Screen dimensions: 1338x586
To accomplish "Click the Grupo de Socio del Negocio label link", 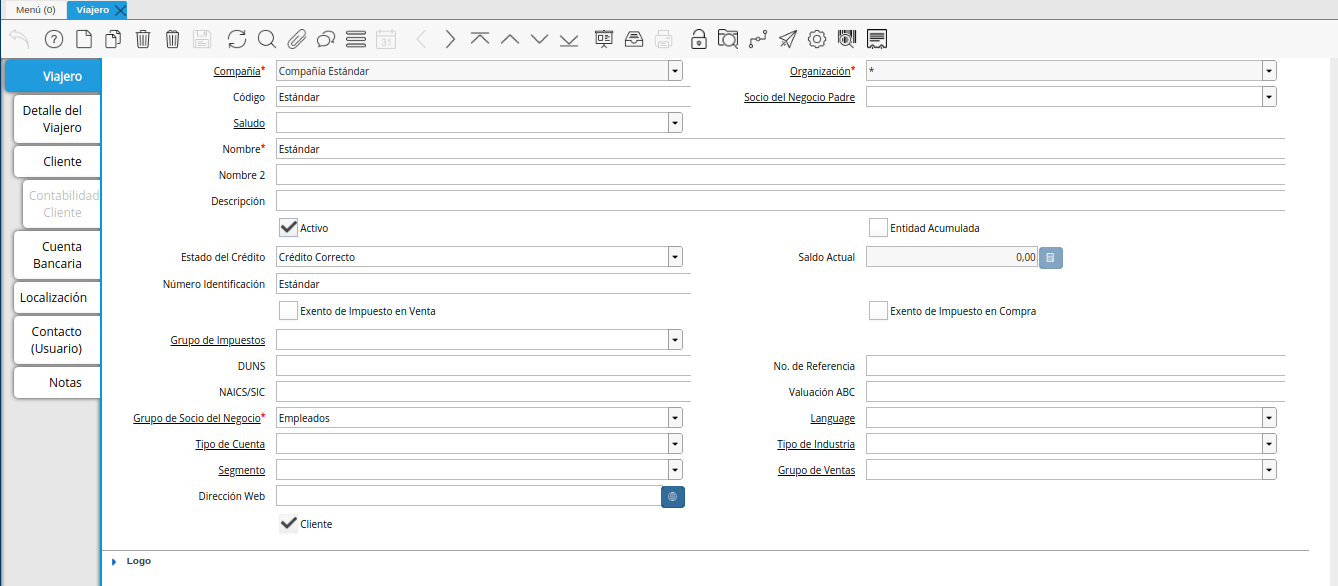I will coord(197,418).
